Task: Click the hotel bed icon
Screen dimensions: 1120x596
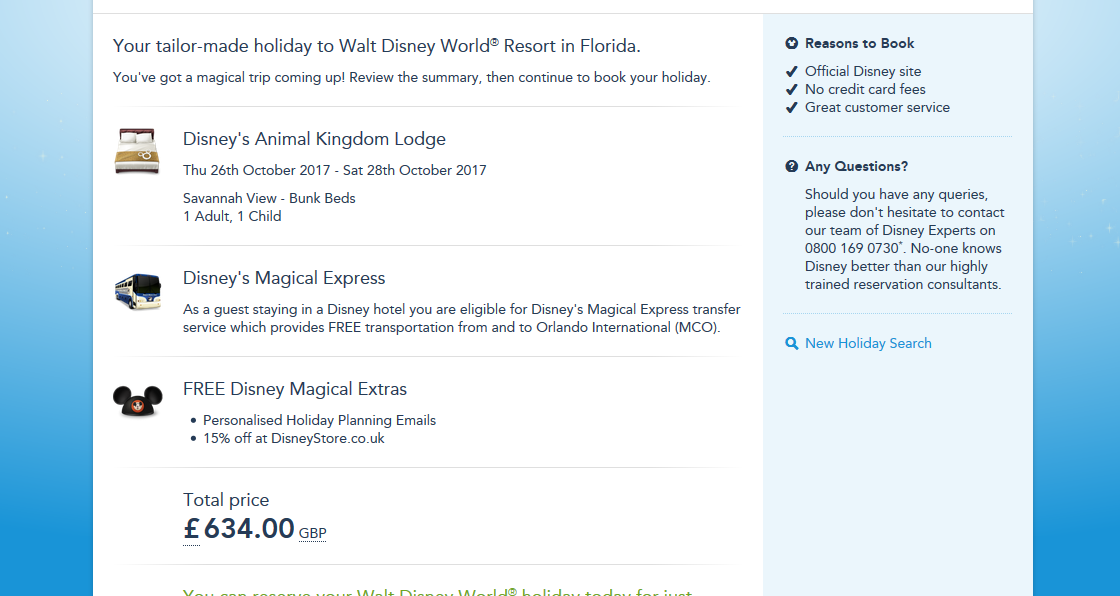Action: pyautogui.click(x=137, y=151)
